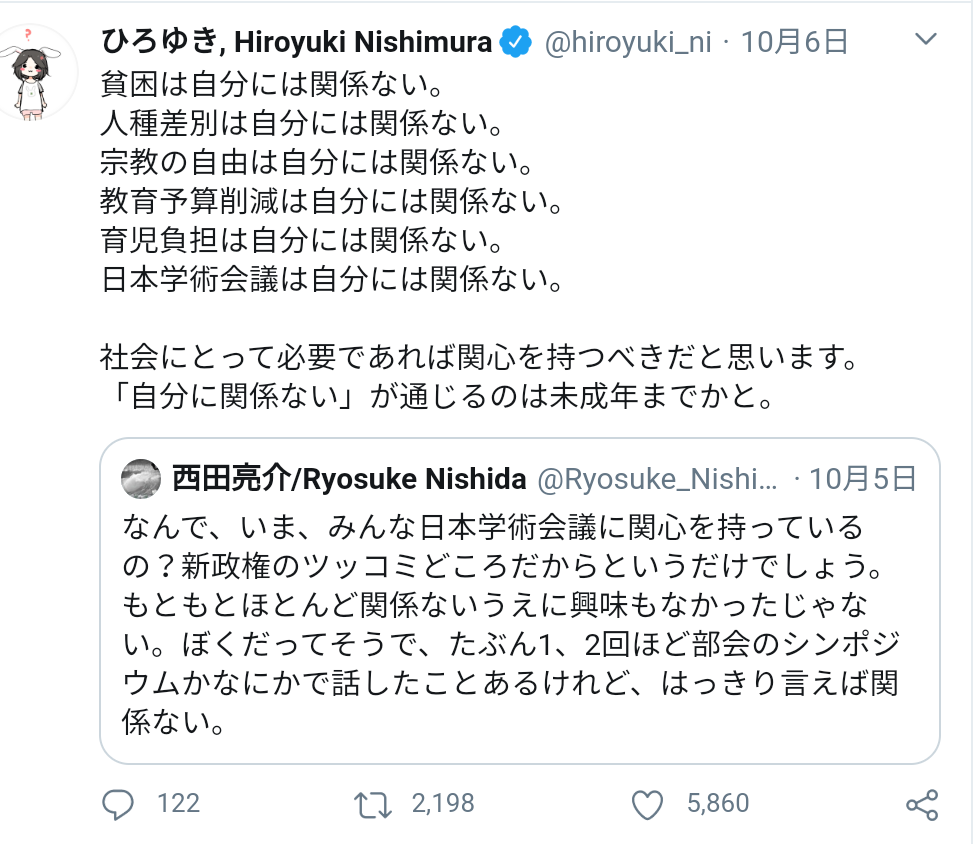Open Ryosuke Nishida's small avatar
Image resolution: width=973 pixels, height=844 pixels.
click(141, 478)
